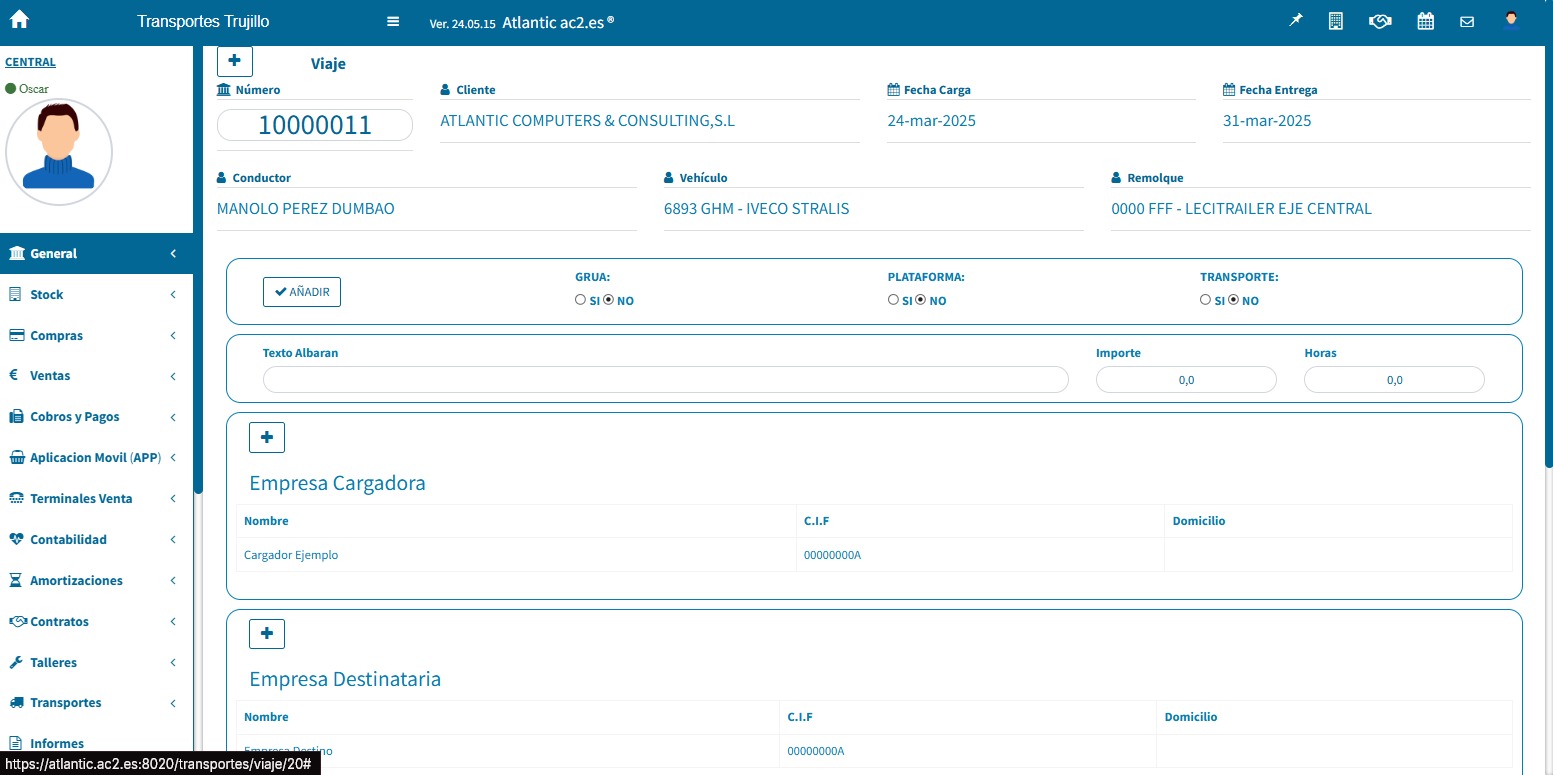1553x775 pixels.
Task: Click plus button above Empresa Cargadora
Action: [x=267, y=437]
